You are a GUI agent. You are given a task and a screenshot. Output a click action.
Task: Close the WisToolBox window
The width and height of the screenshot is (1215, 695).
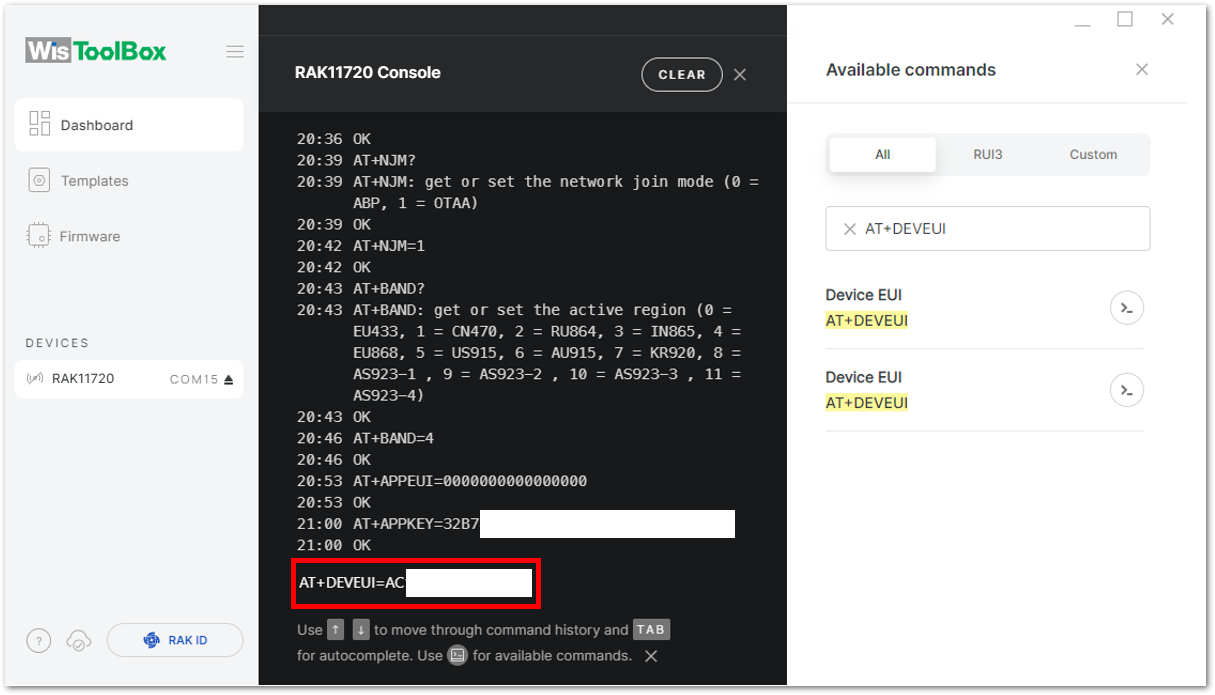[1167, 19]
